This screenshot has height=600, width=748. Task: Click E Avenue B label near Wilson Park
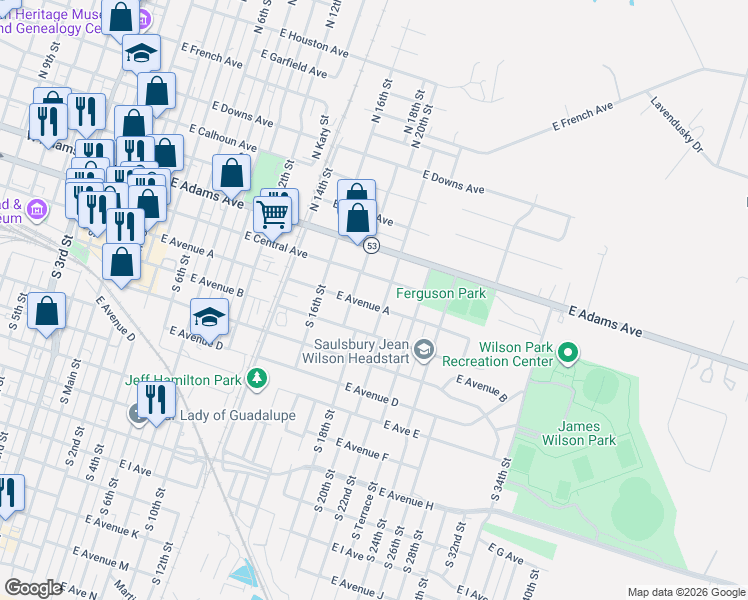pos(482,388)
